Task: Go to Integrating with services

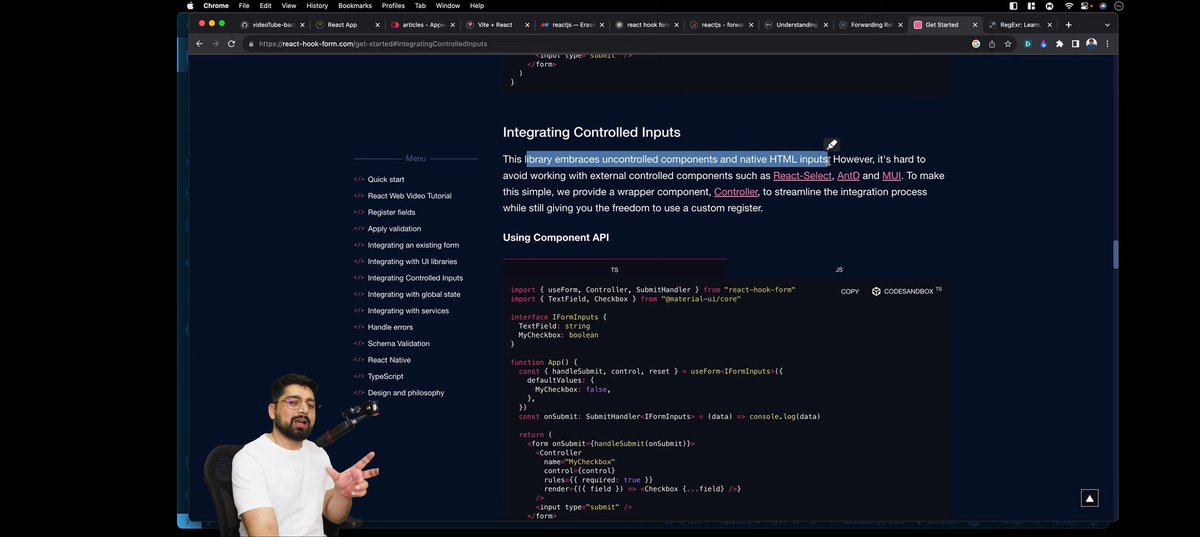Action: point(408,311)
